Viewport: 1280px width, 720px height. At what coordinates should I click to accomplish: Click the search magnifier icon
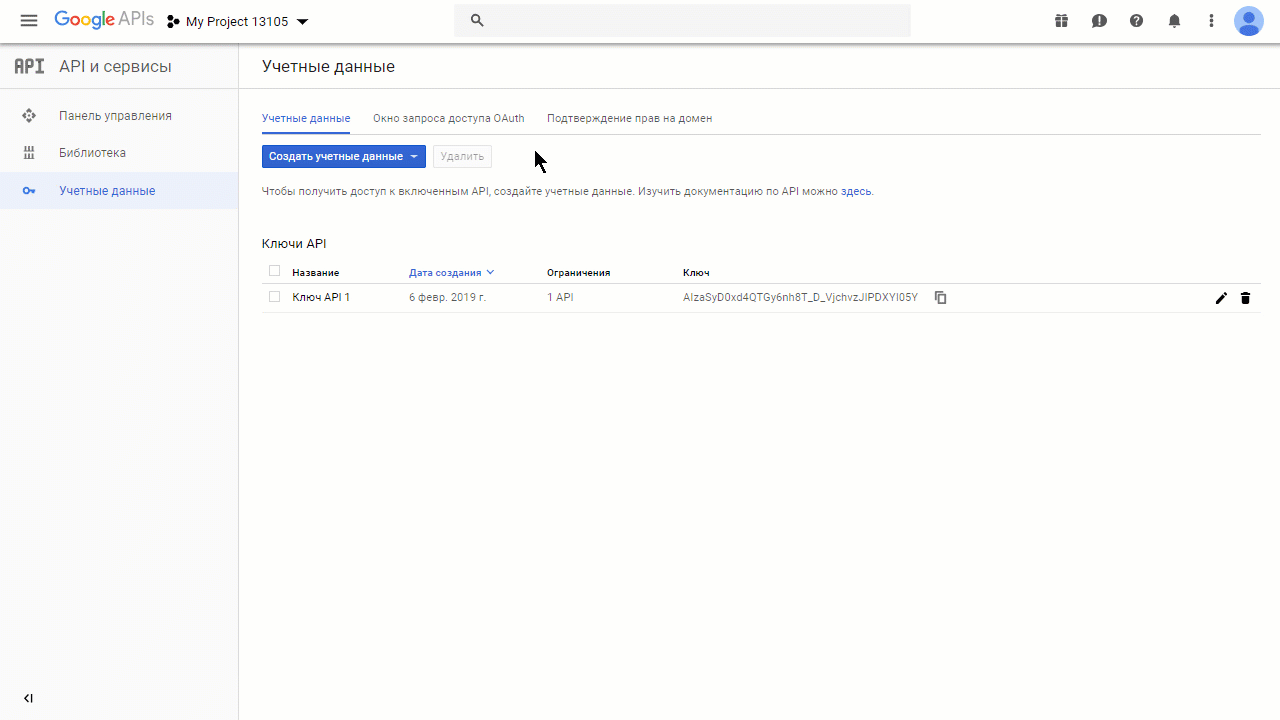coord(477,20)
